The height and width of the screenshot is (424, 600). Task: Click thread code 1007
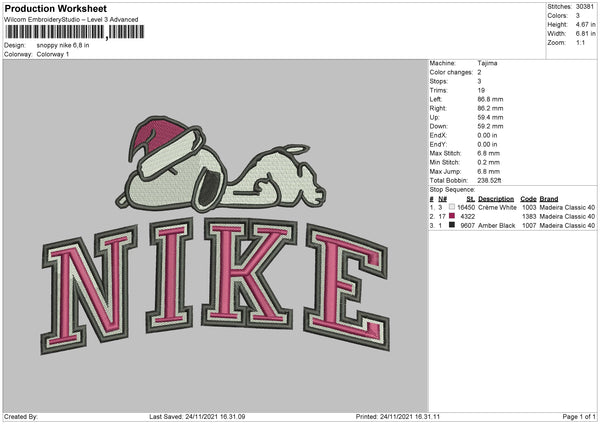(x=529, y=225)
